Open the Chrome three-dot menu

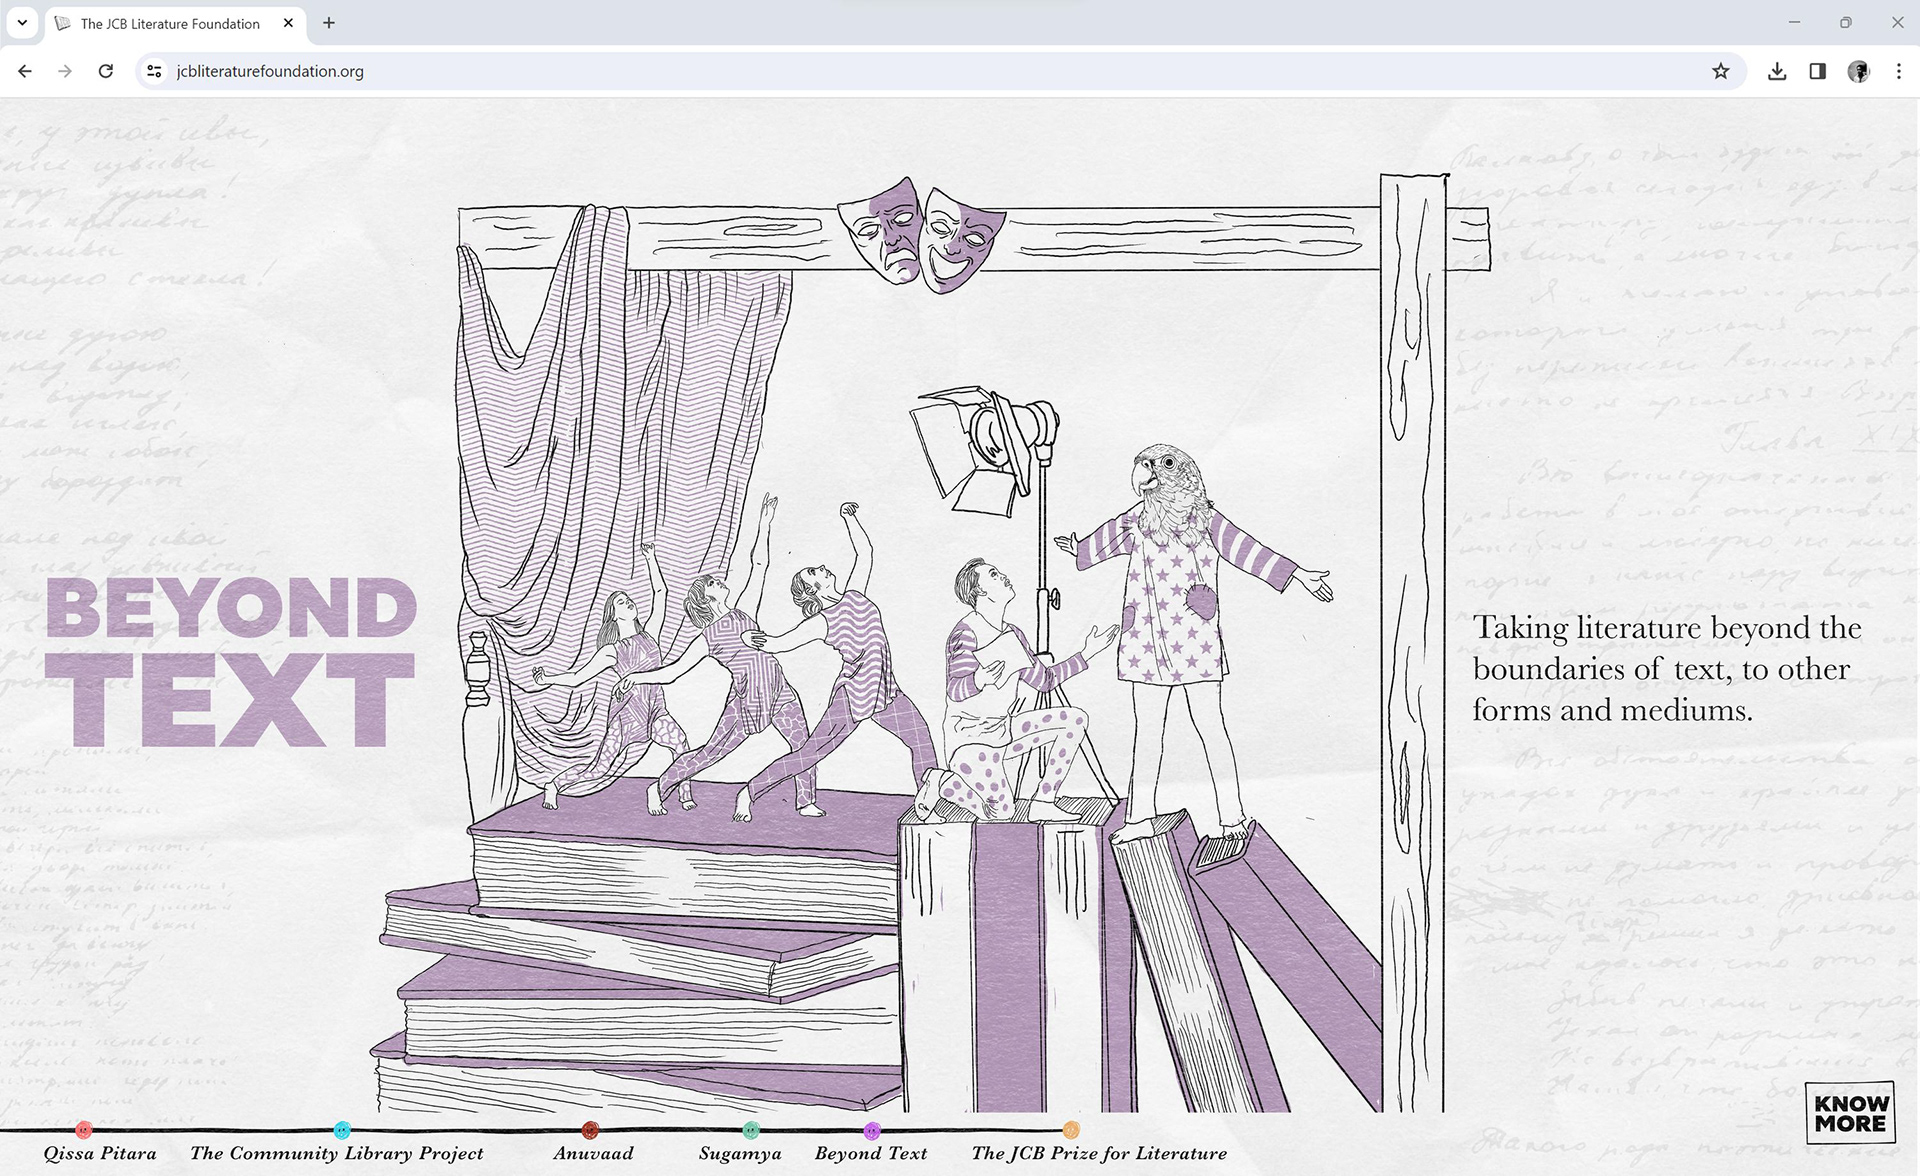1899,71
